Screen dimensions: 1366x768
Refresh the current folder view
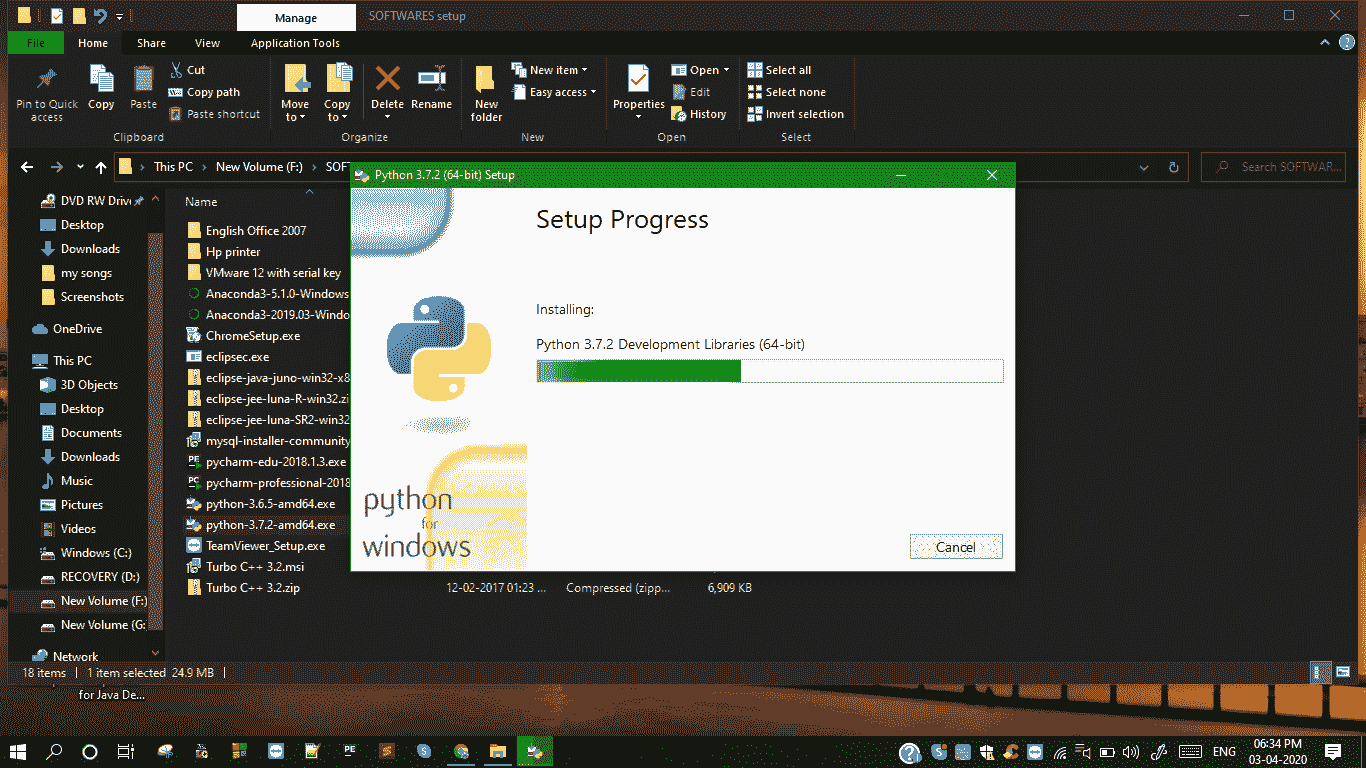pyautogui.click(x=1174, y=167)
